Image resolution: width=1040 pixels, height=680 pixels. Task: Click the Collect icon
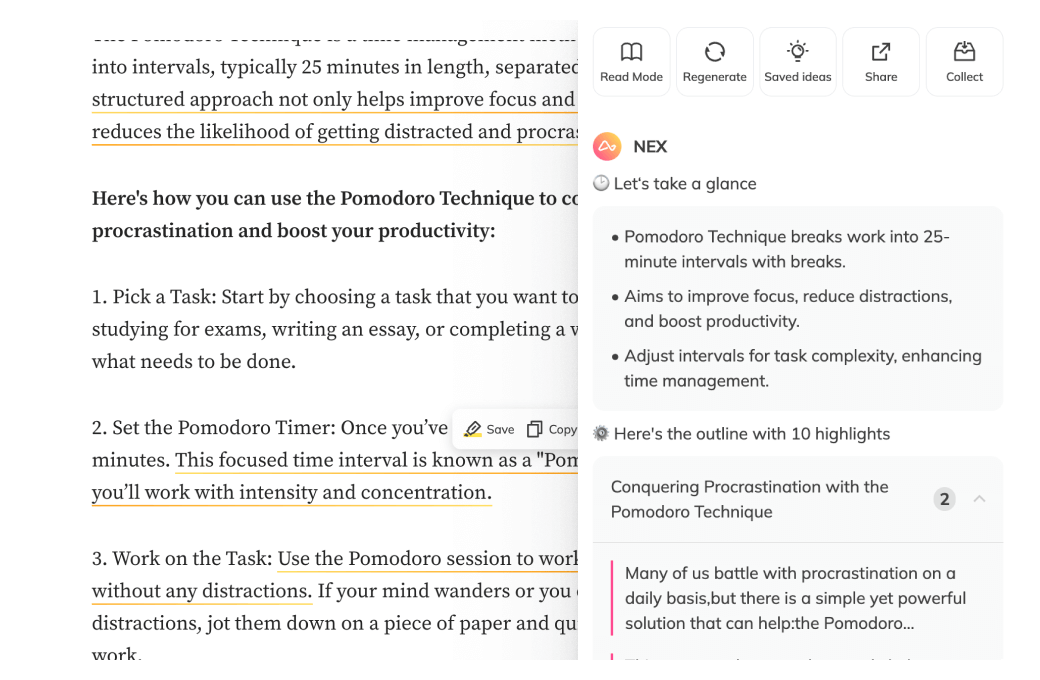(x=963, y=51)
